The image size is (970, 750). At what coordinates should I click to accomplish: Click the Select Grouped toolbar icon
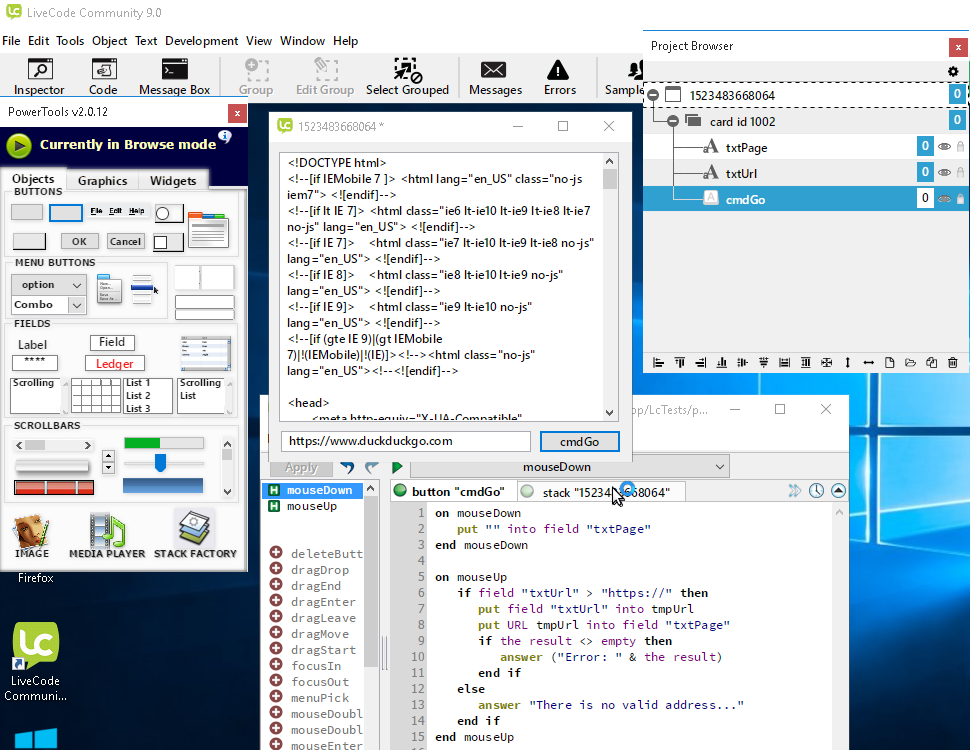pos(407,77)
